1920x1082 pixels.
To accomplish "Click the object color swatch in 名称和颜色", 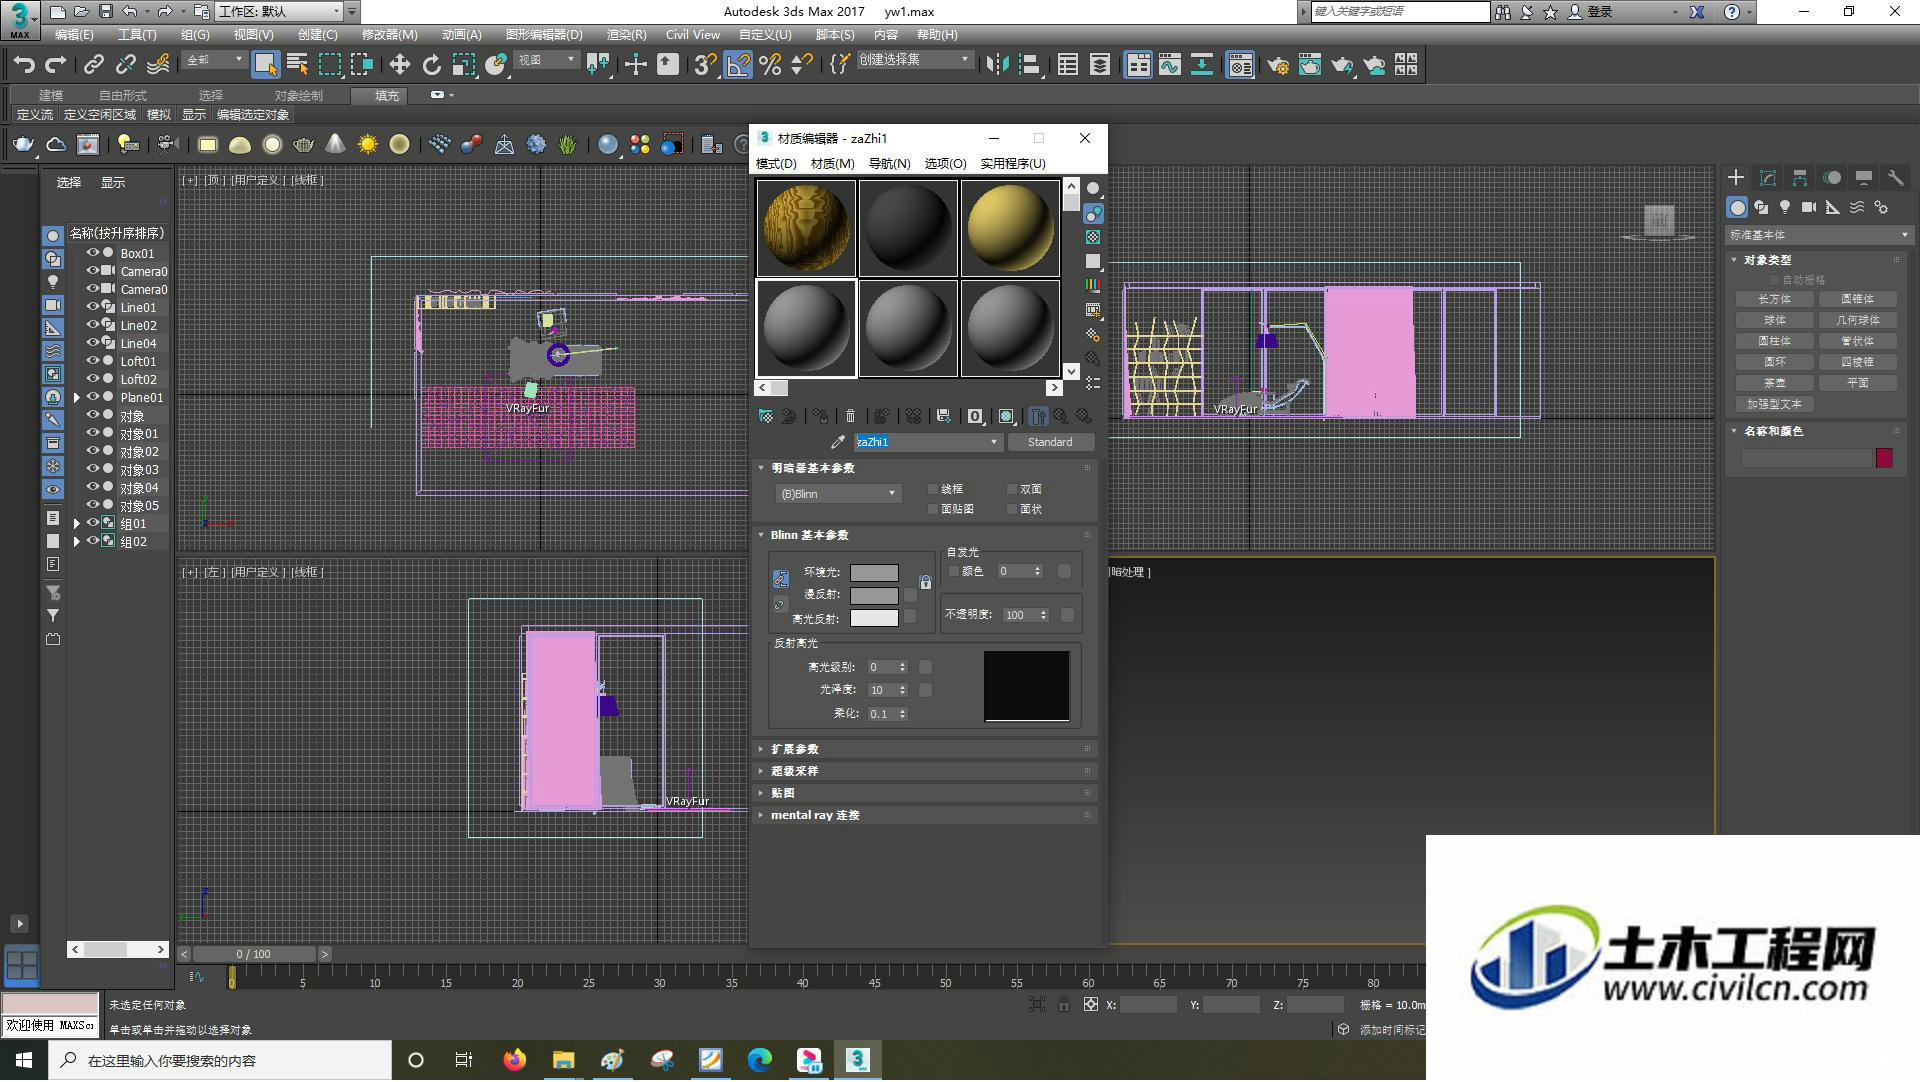I will coord(1884,458).
